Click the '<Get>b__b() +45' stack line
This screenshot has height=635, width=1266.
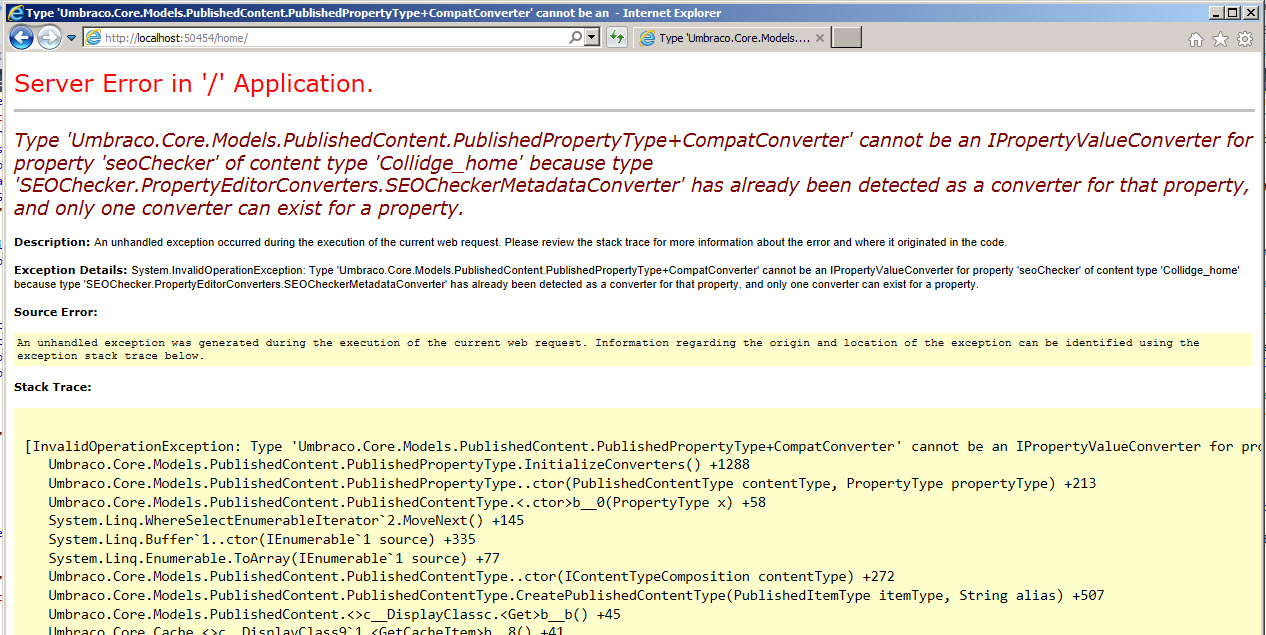click(334, 614)
